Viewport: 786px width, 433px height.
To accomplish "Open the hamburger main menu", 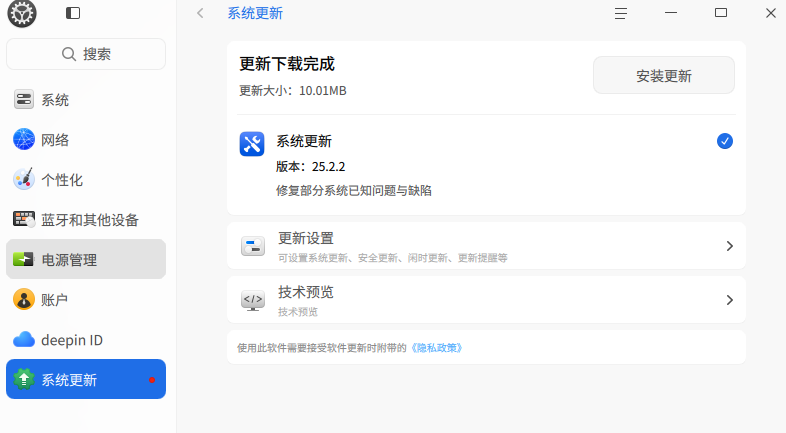I will pyautogui.click(x=621, y=13).
